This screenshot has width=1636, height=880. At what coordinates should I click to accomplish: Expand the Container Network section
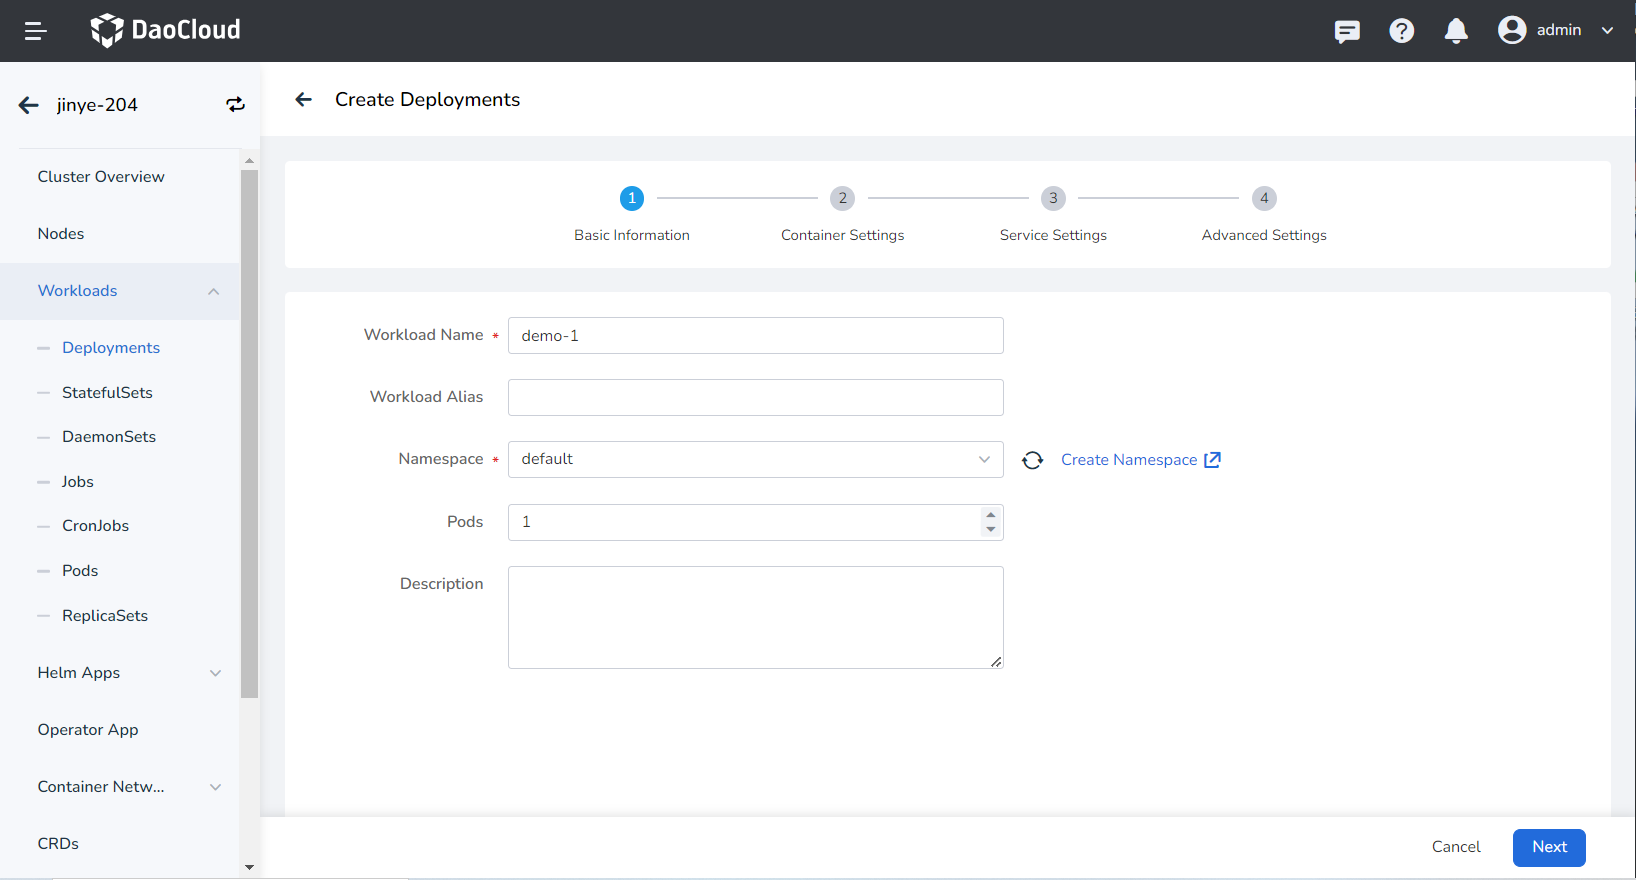click(x=215, y=787)
